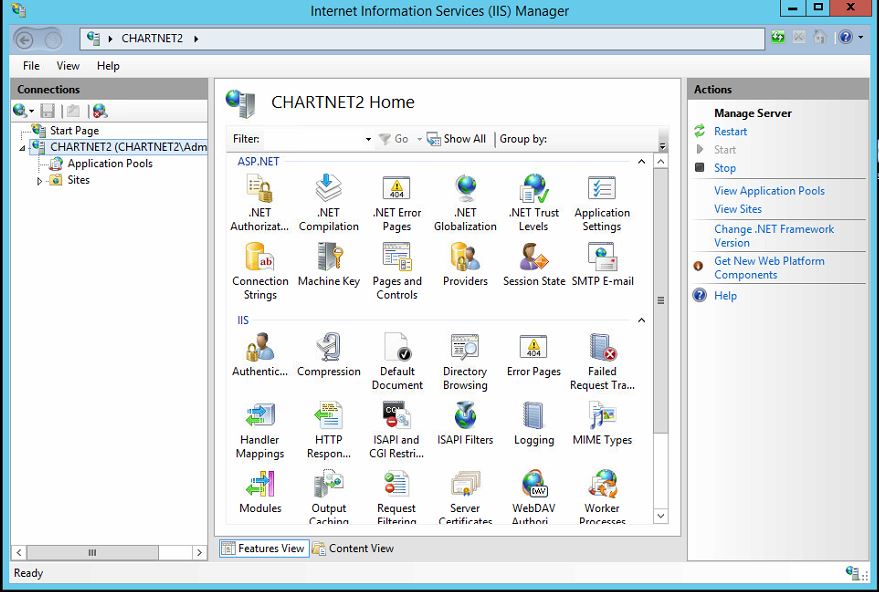Open the Server Certificates feature

[x=465, y=497]
